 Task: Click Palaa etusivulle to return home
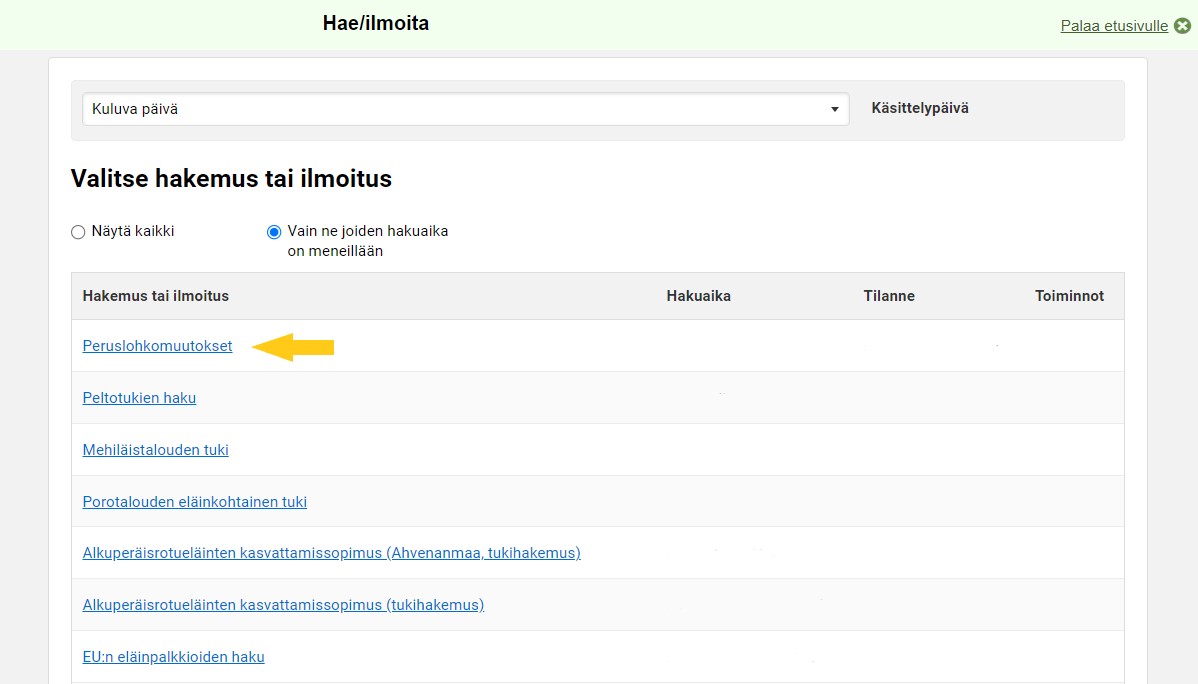click(x=1115, y=26)
